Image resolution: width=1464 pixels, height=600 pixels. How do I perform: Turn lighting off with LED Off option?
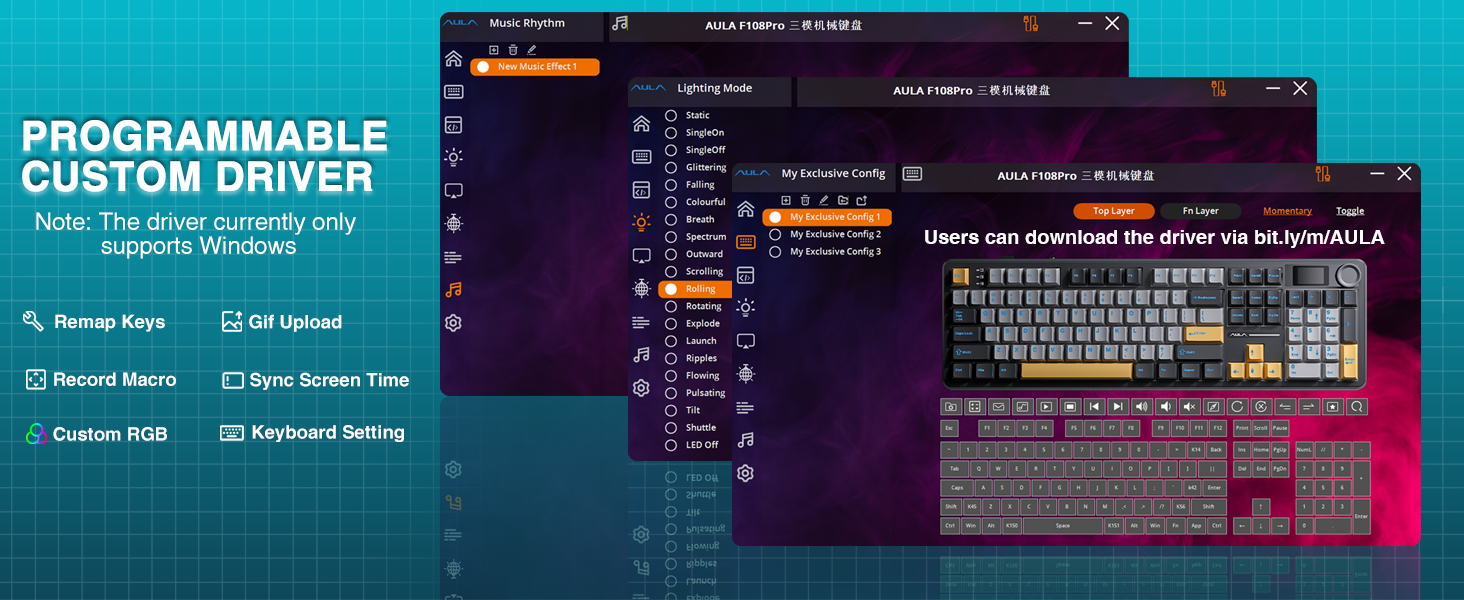[x=671, y=445]
